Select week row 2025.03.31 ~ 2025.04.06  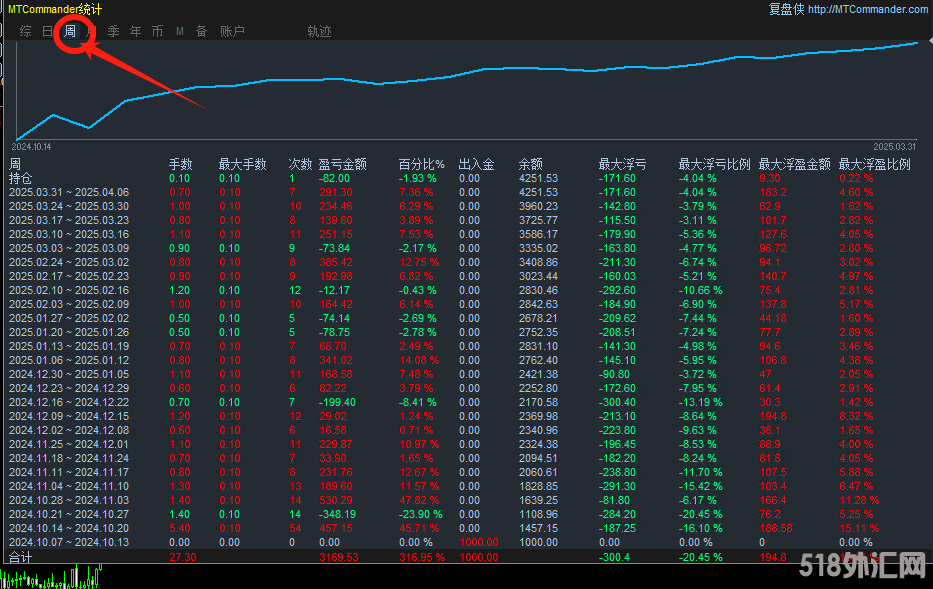tap(69, 192)
